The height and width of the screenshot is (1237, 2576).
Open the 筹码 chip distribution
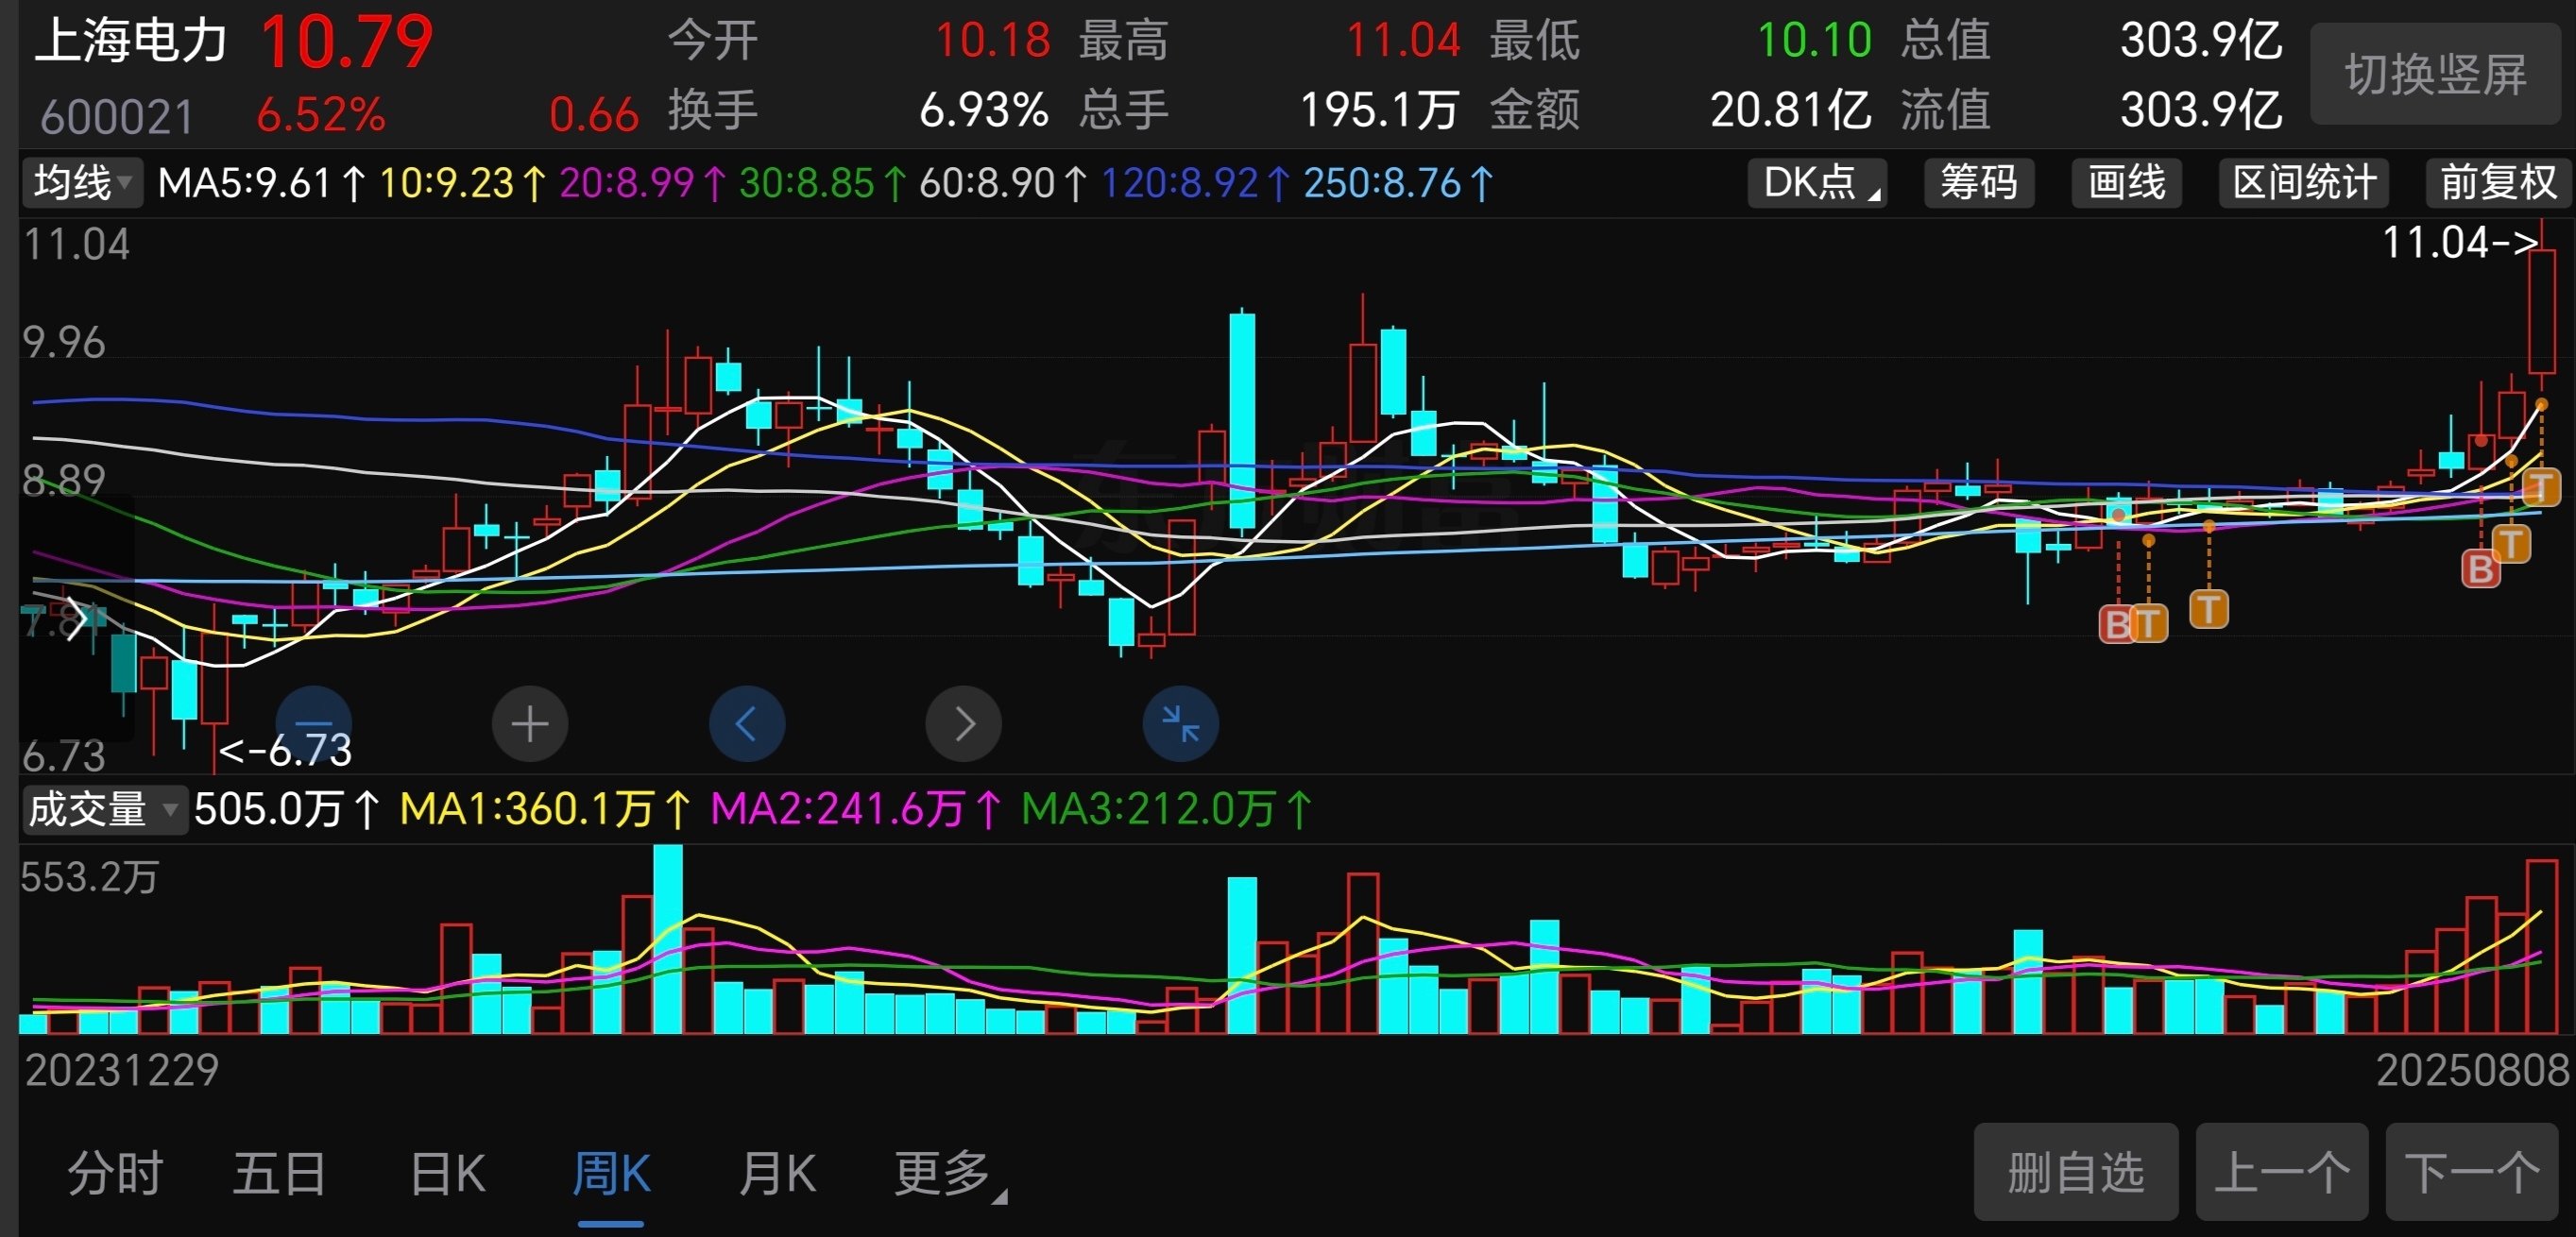coord(1978,182)
